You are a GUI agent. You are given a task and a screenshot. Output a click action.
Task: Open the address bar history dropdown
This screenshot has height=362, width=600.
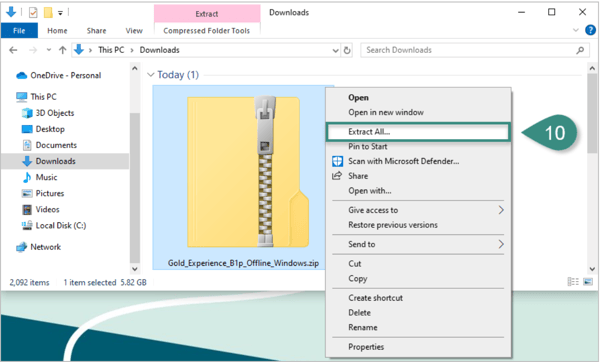coord(336,51)
